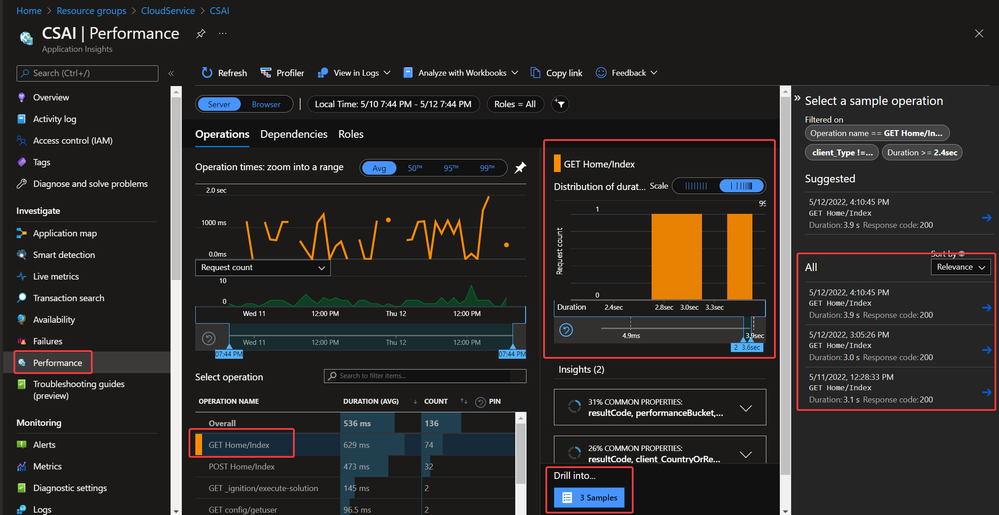The width and height of the screenshot is (999, 515).
Task: Open Logs in sidebar
Action: [x=42, y=509]
